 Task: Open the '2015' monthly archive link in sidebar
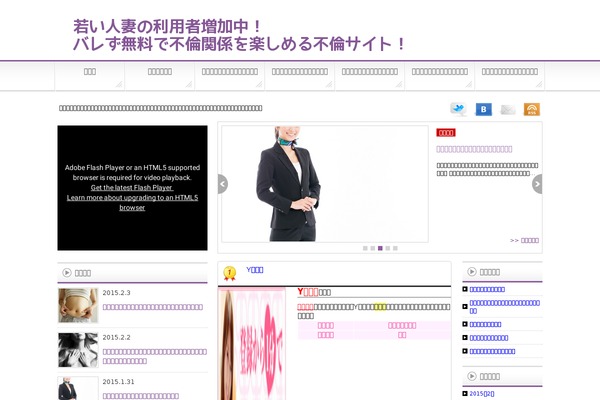pos(482,393)
